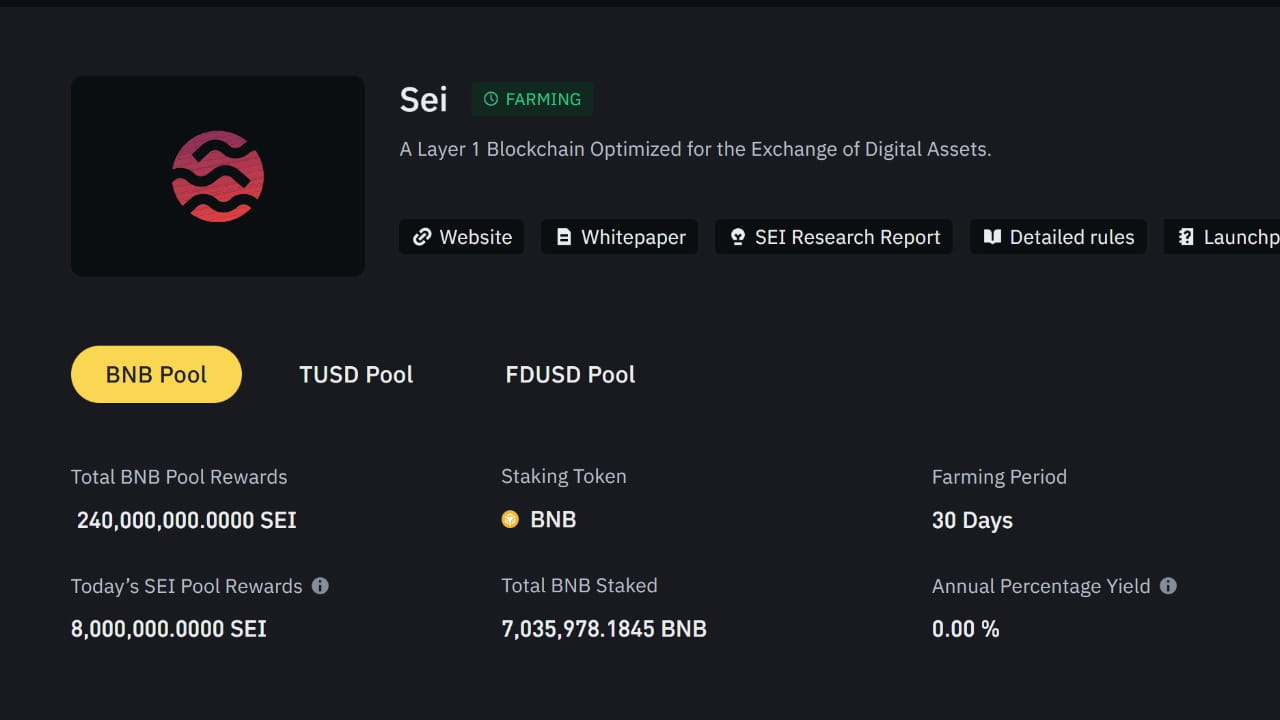Switch to the TUSD Pool tab
Screen dimensions: 1280x720
coord(356,374)
